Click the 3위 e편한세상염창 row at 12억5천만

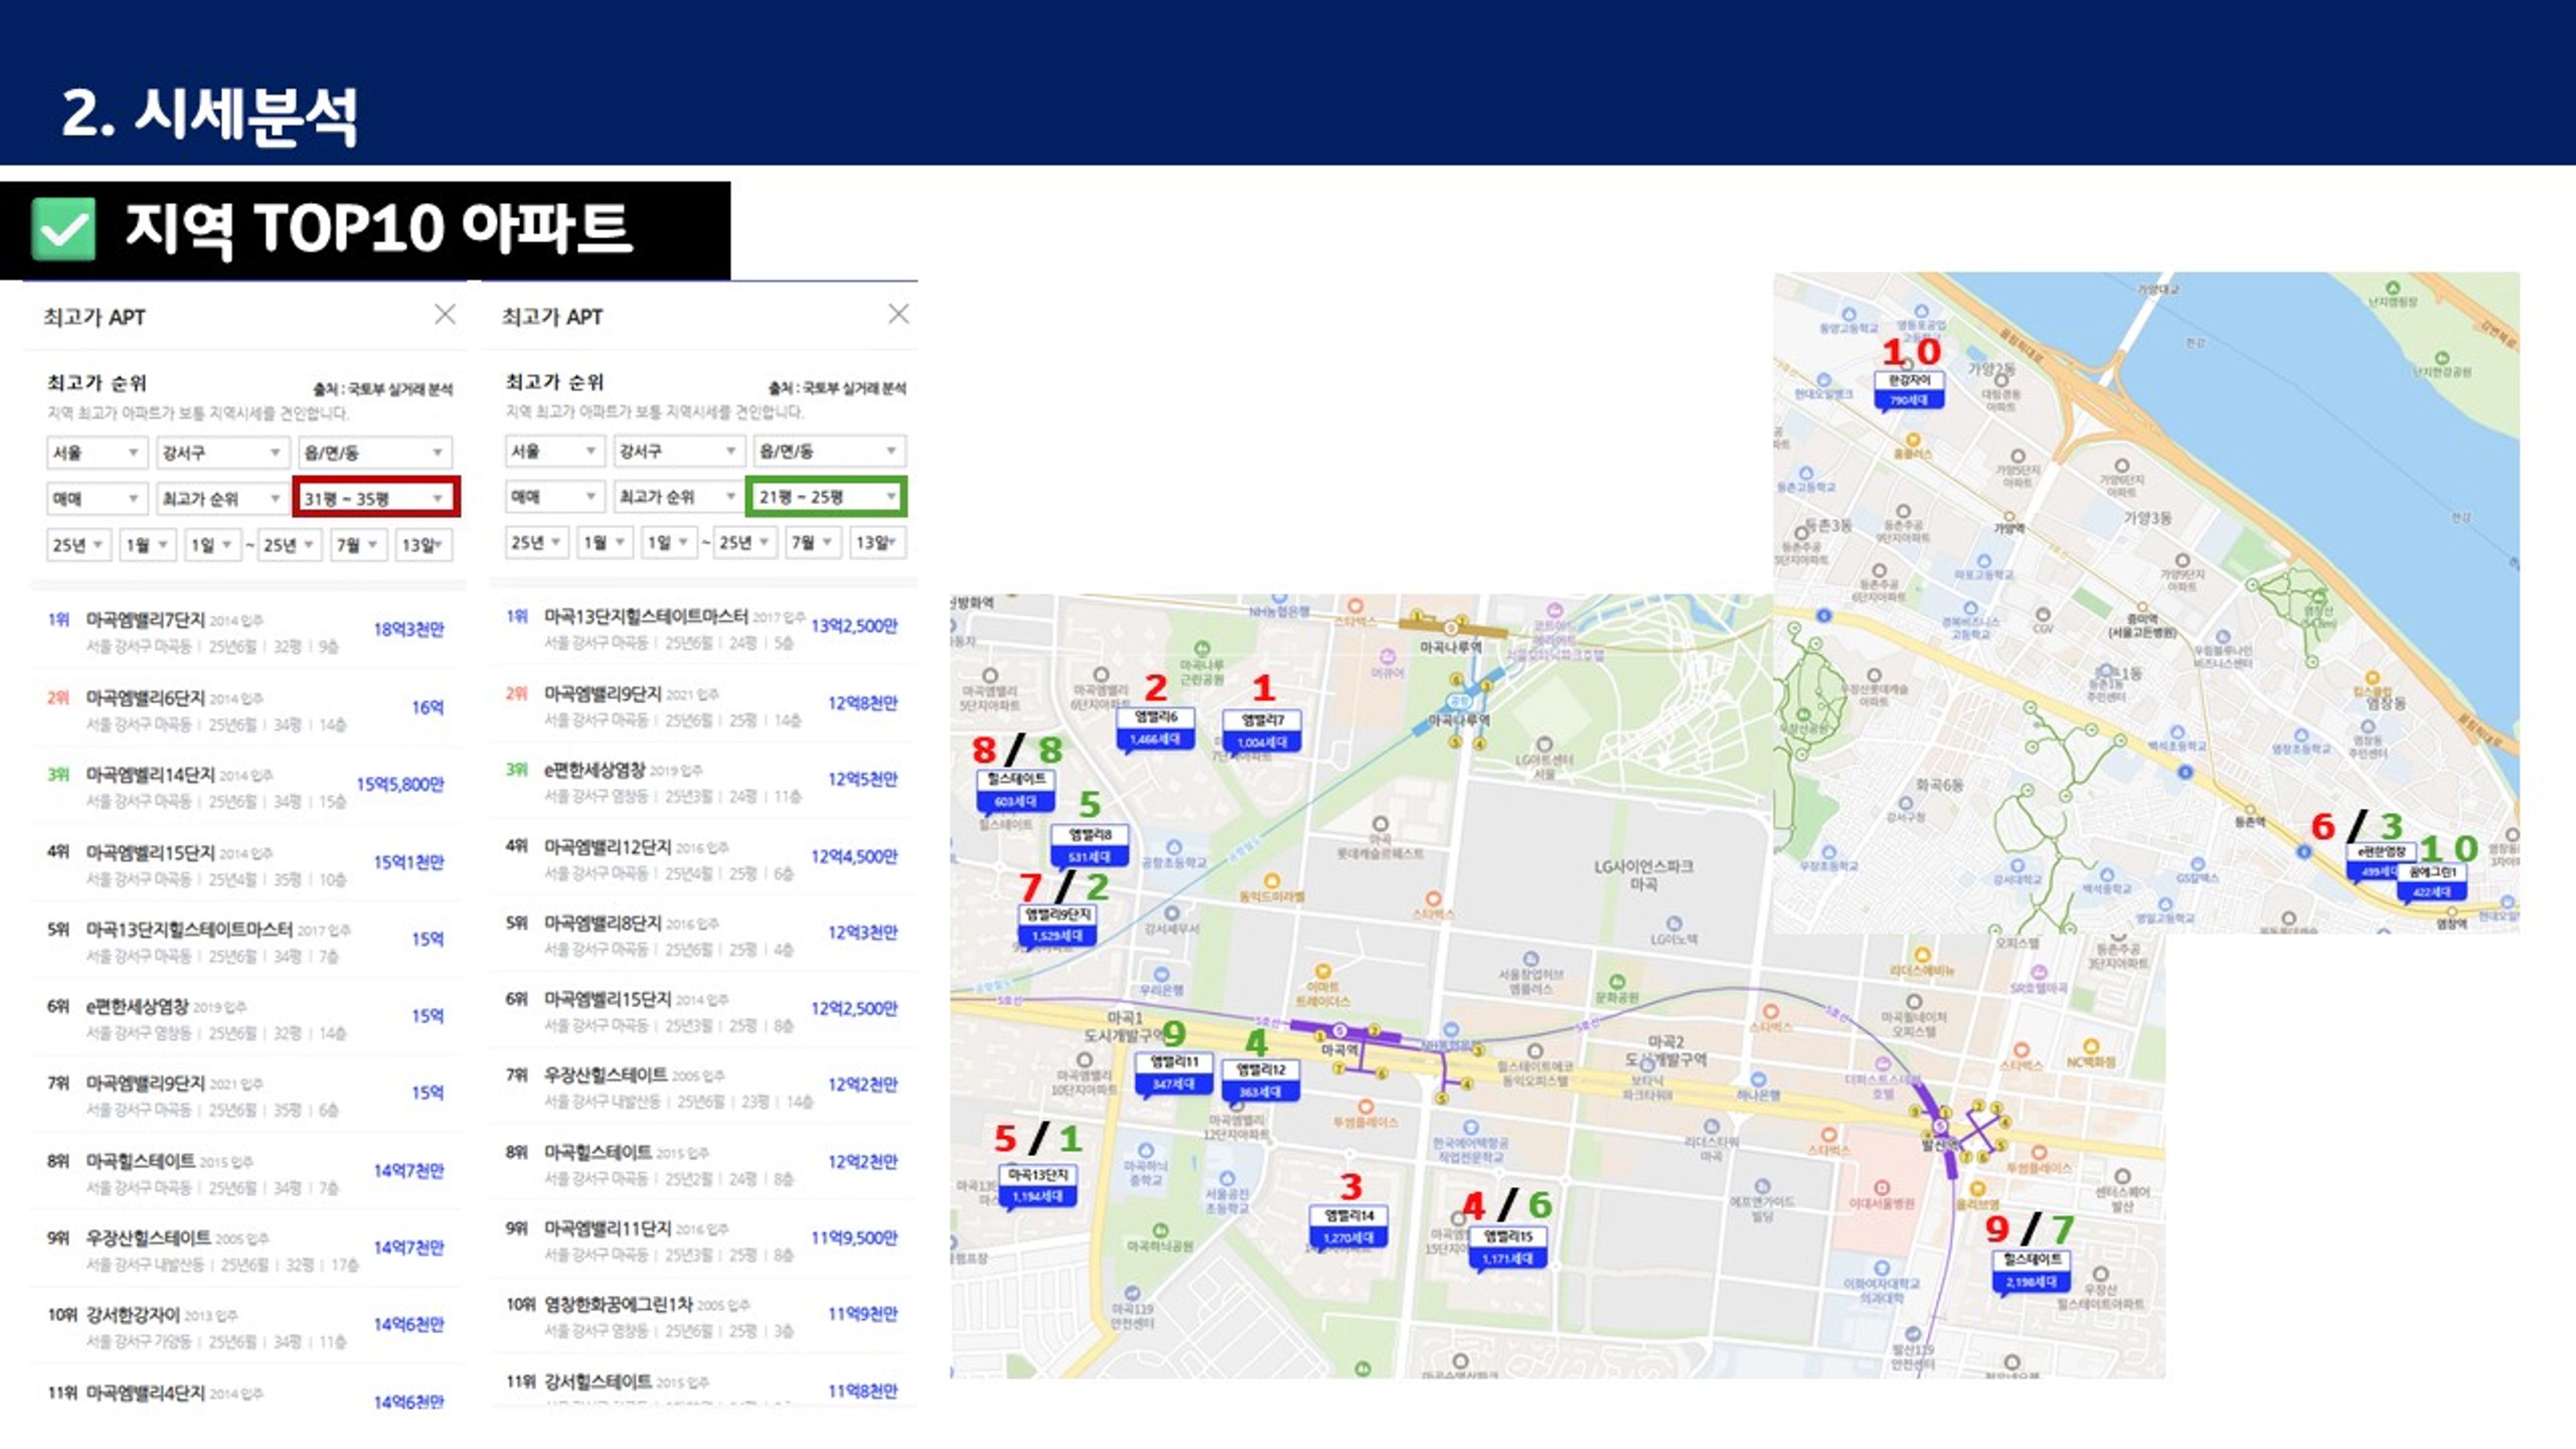pos(703,781)
